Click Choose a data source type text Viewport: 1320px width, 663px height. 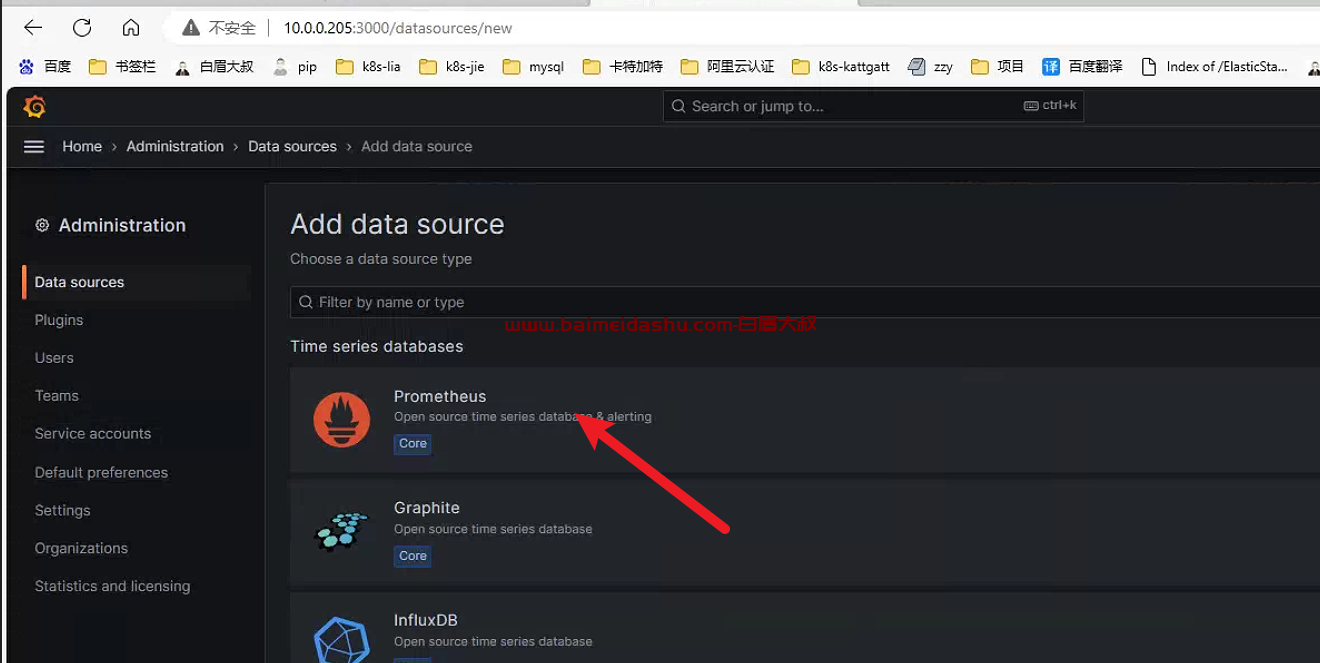381,259
